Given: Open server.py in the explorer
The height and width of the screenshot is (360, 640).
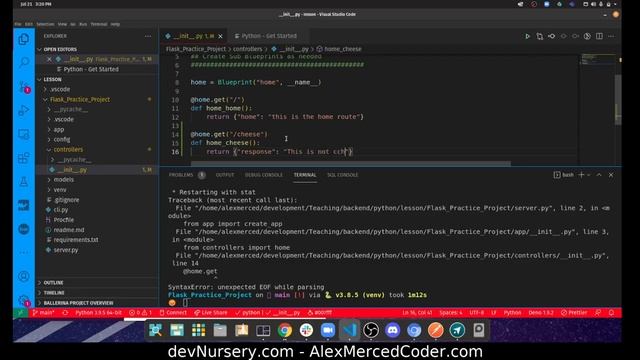Looking at the screenshot, I should tap(66, 250).
